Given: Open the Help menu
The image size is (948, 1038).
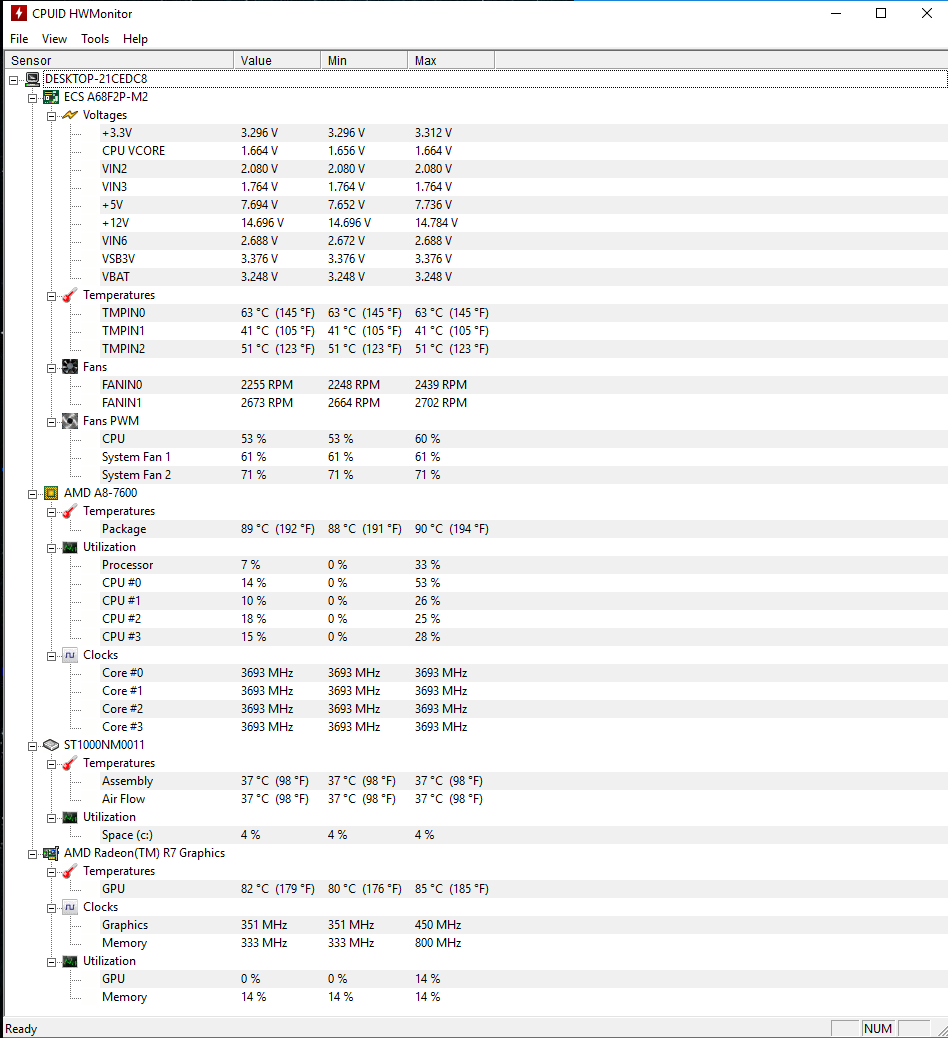Looking at the screenshot, I should [135, 39].
